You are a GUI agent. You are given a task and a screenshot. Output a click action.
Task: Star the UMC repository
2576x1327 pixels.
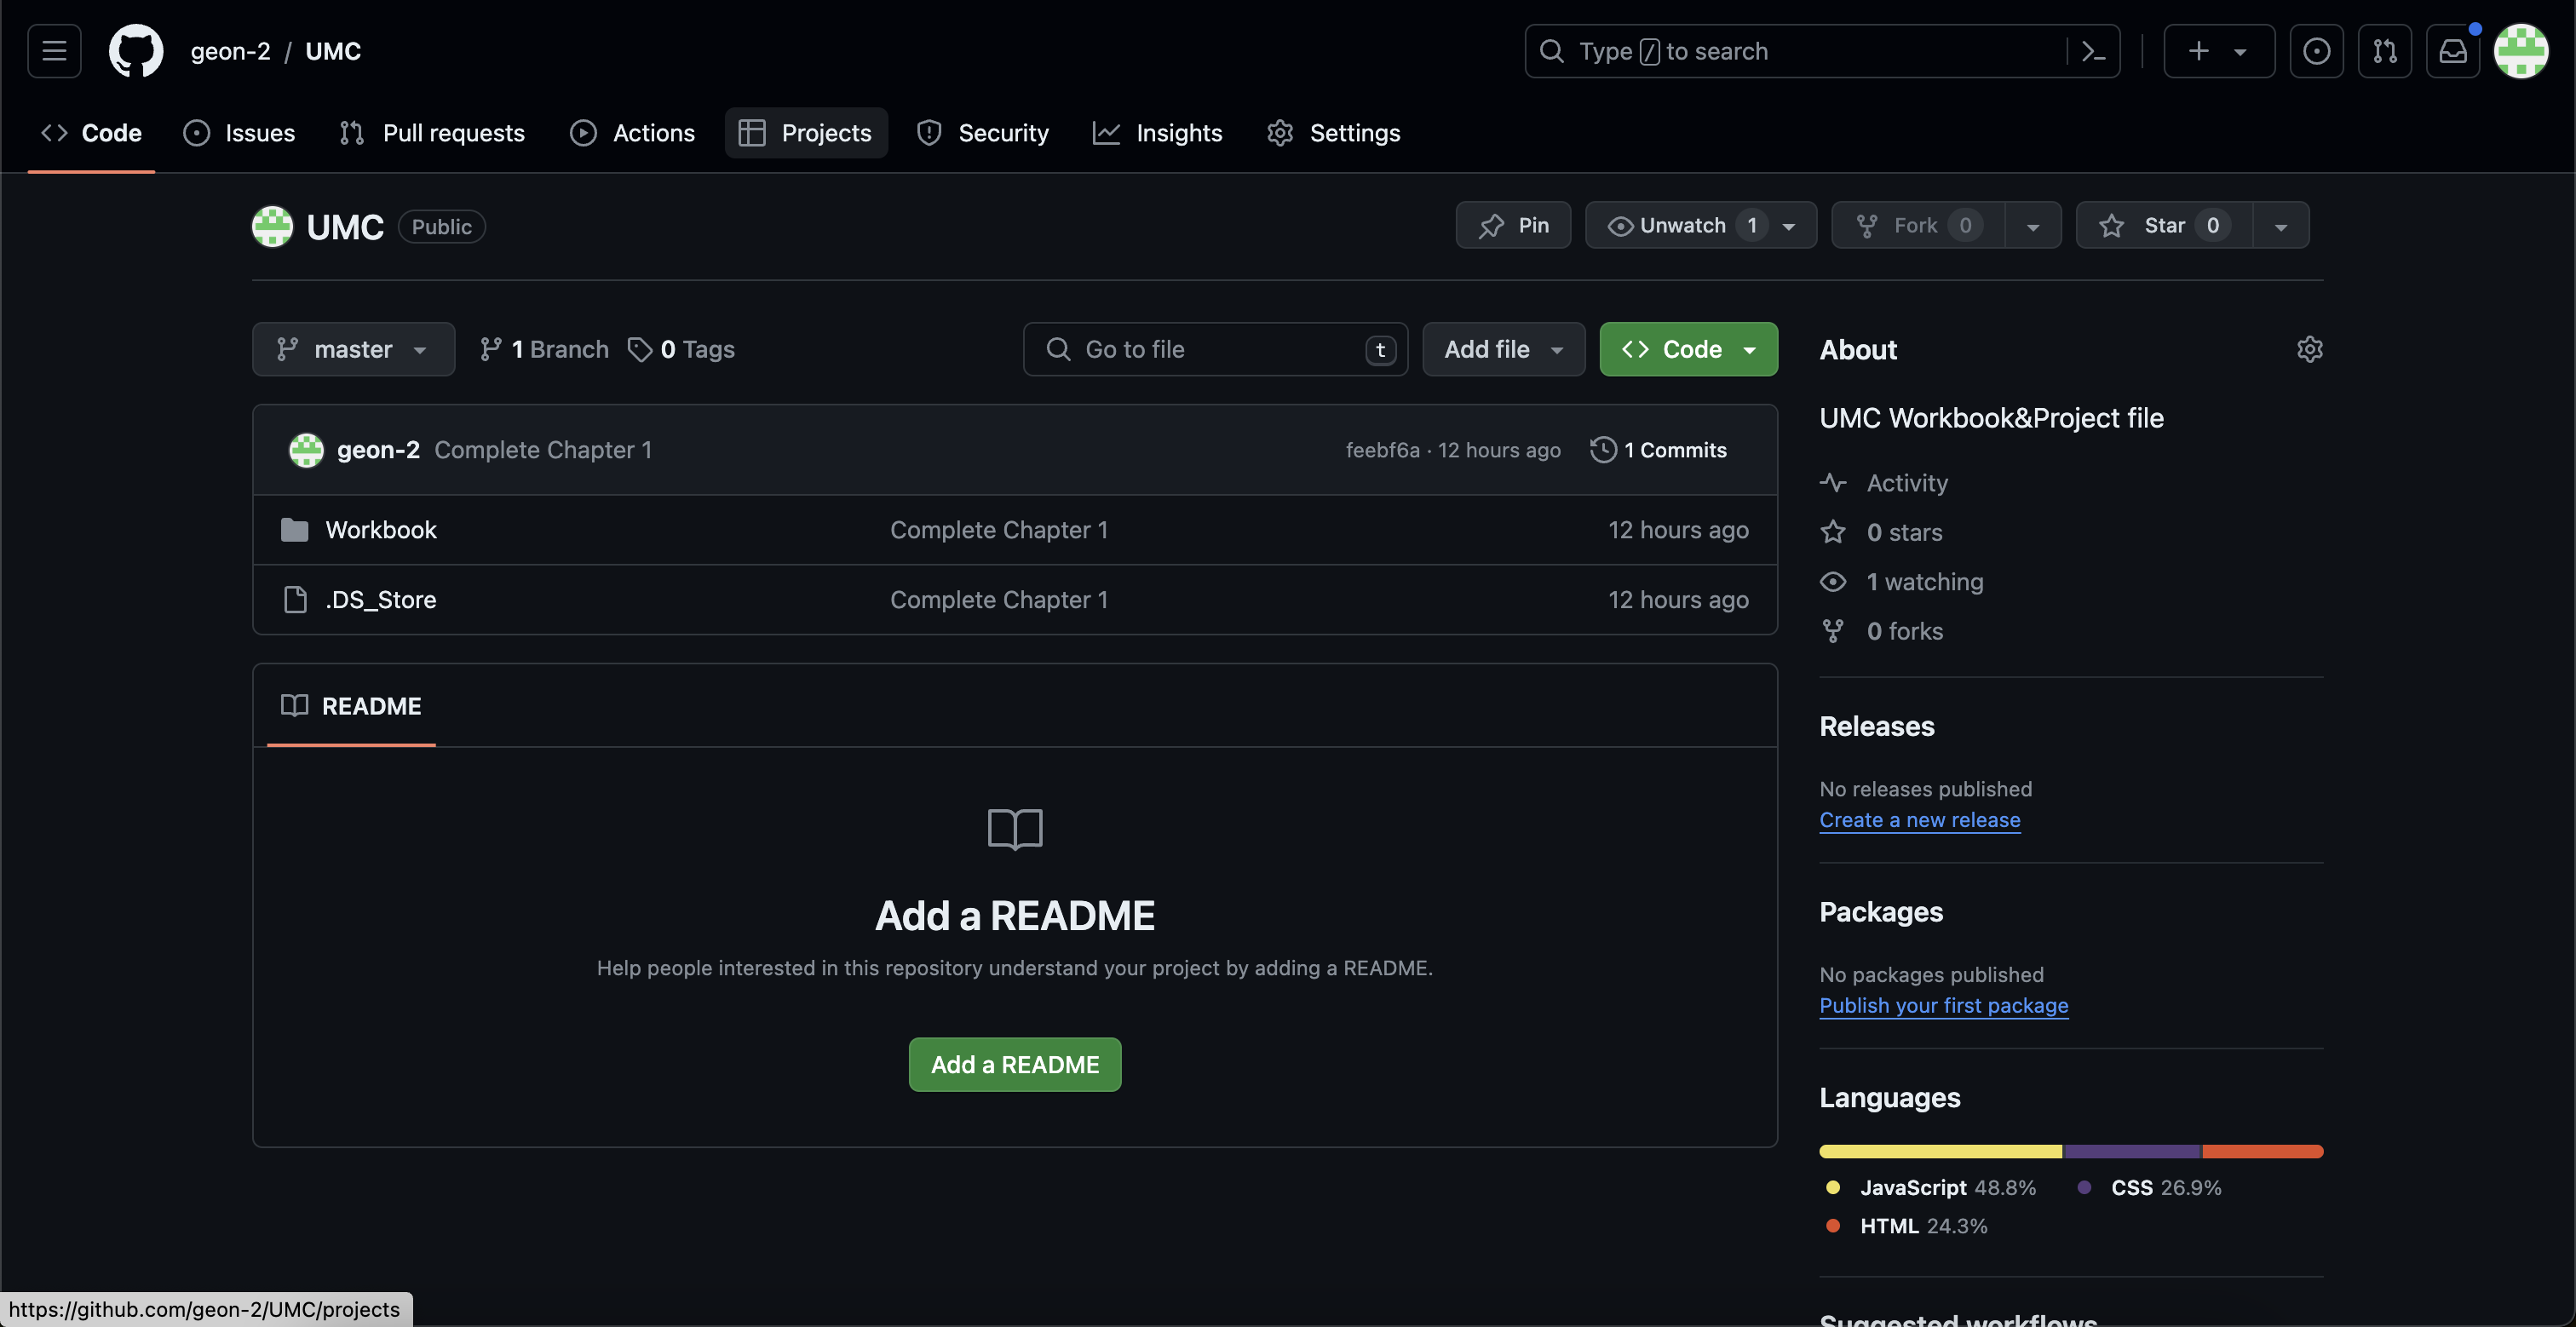pos(2164,225)
